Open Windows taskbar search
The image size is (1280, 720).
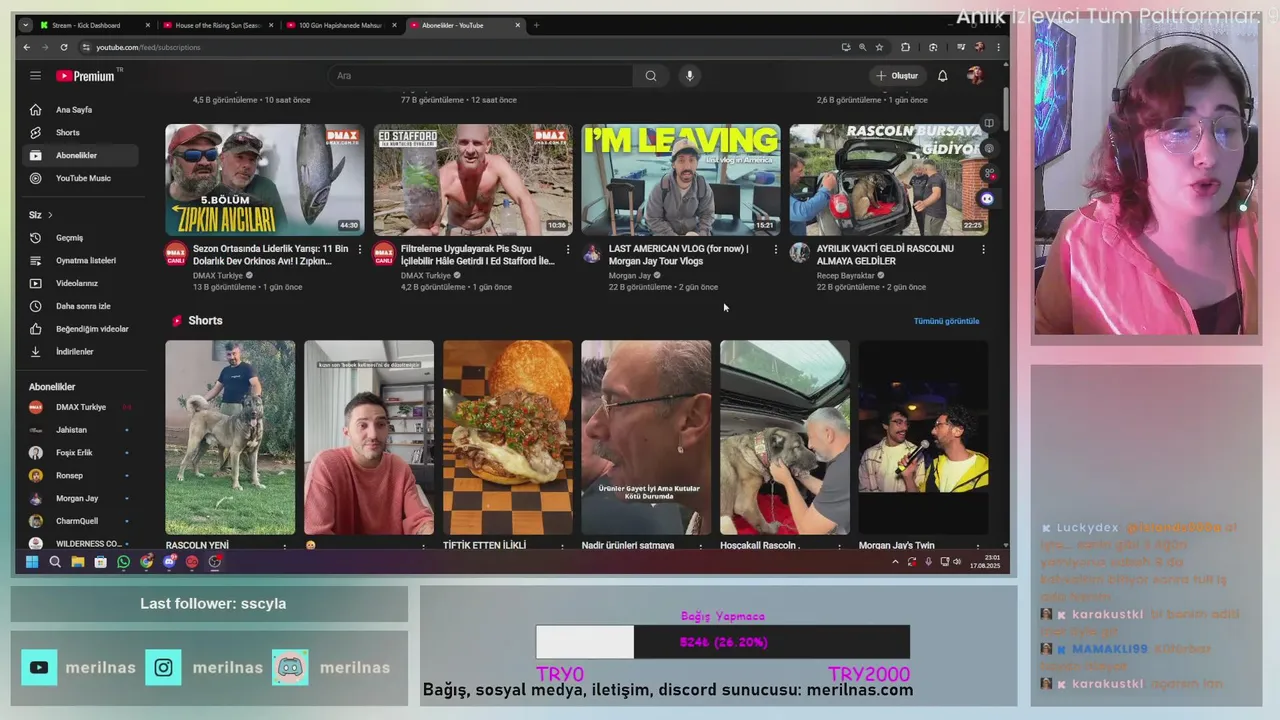(55, 562)
